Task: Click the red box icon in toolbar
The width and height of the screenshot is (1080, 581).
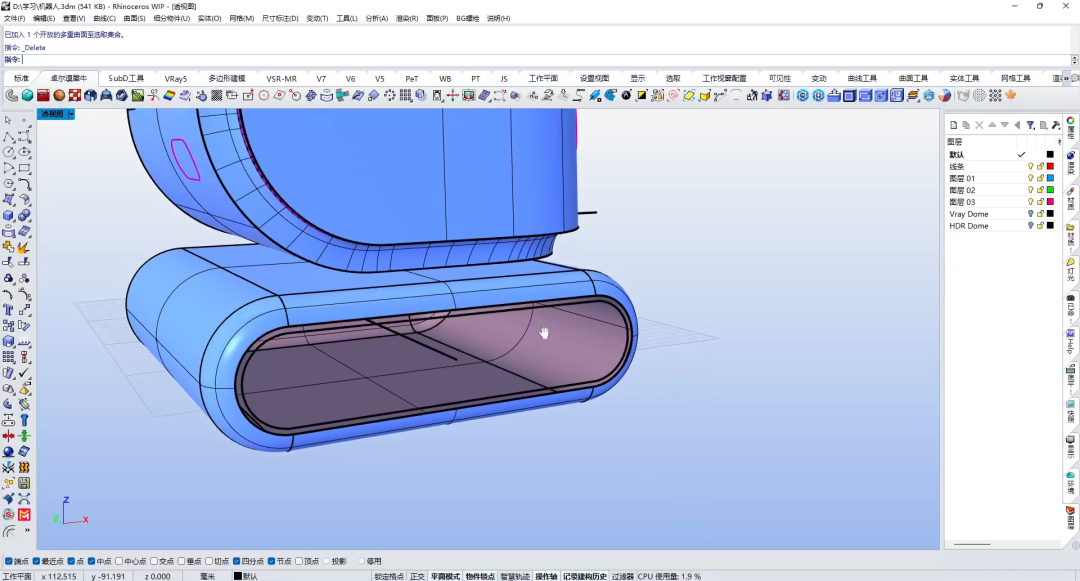Action: coord(43,96)
